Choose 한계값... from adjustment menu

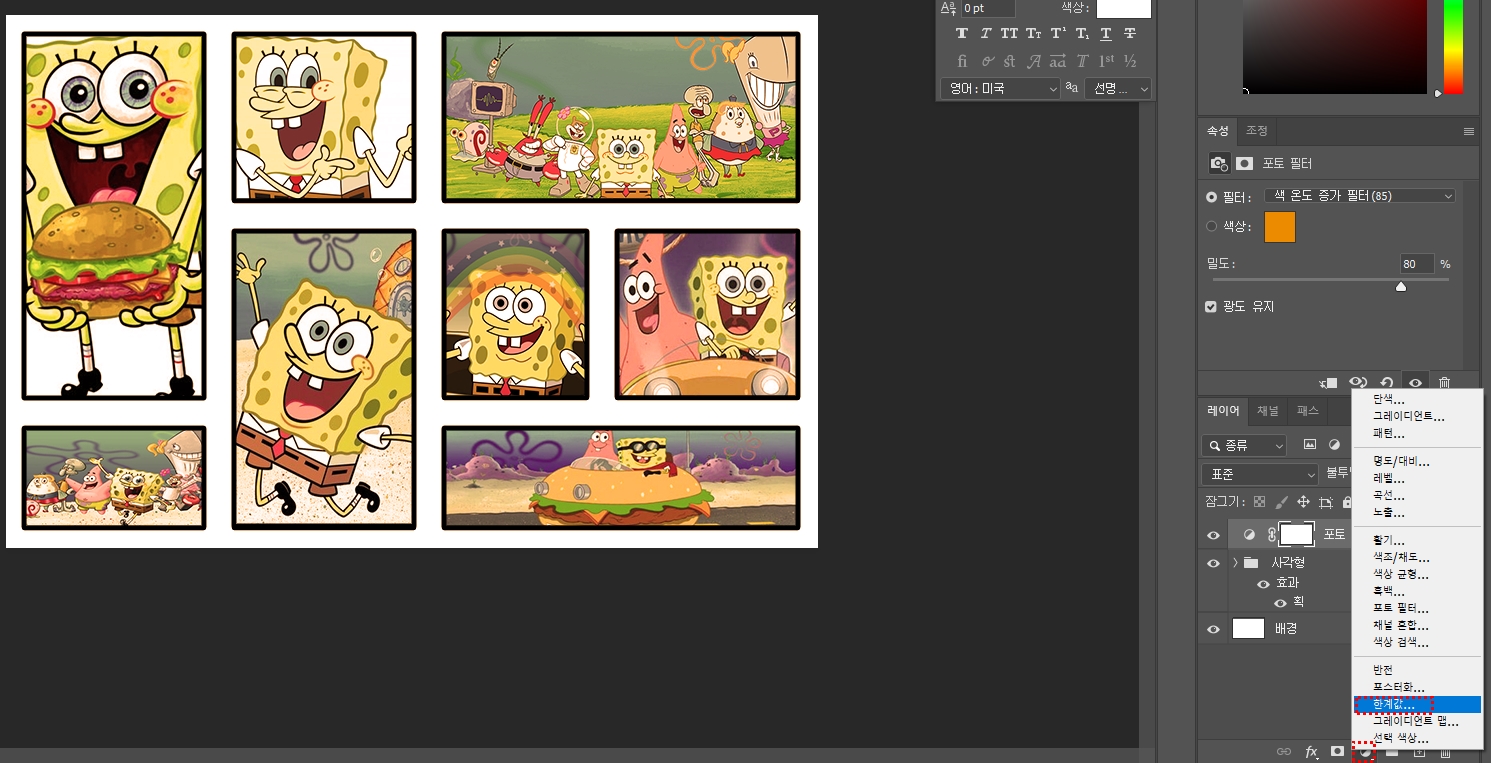coord(1417,705)
